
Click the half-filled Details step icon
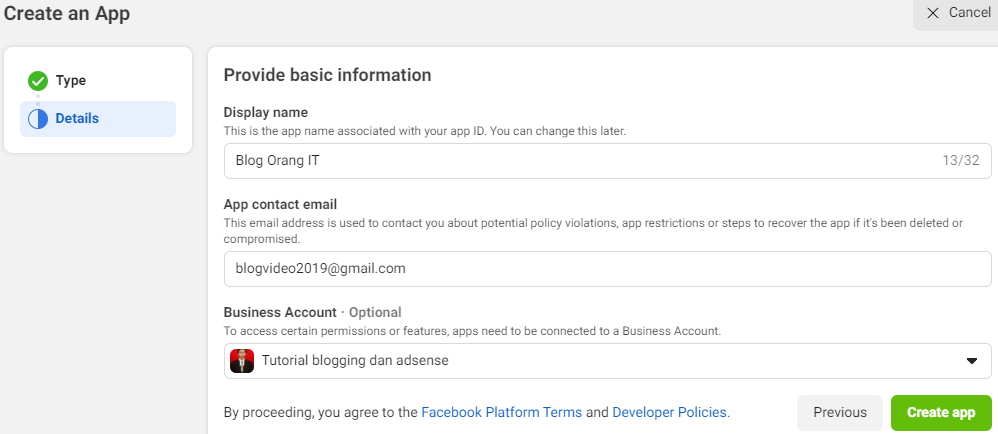coord(38,119)
